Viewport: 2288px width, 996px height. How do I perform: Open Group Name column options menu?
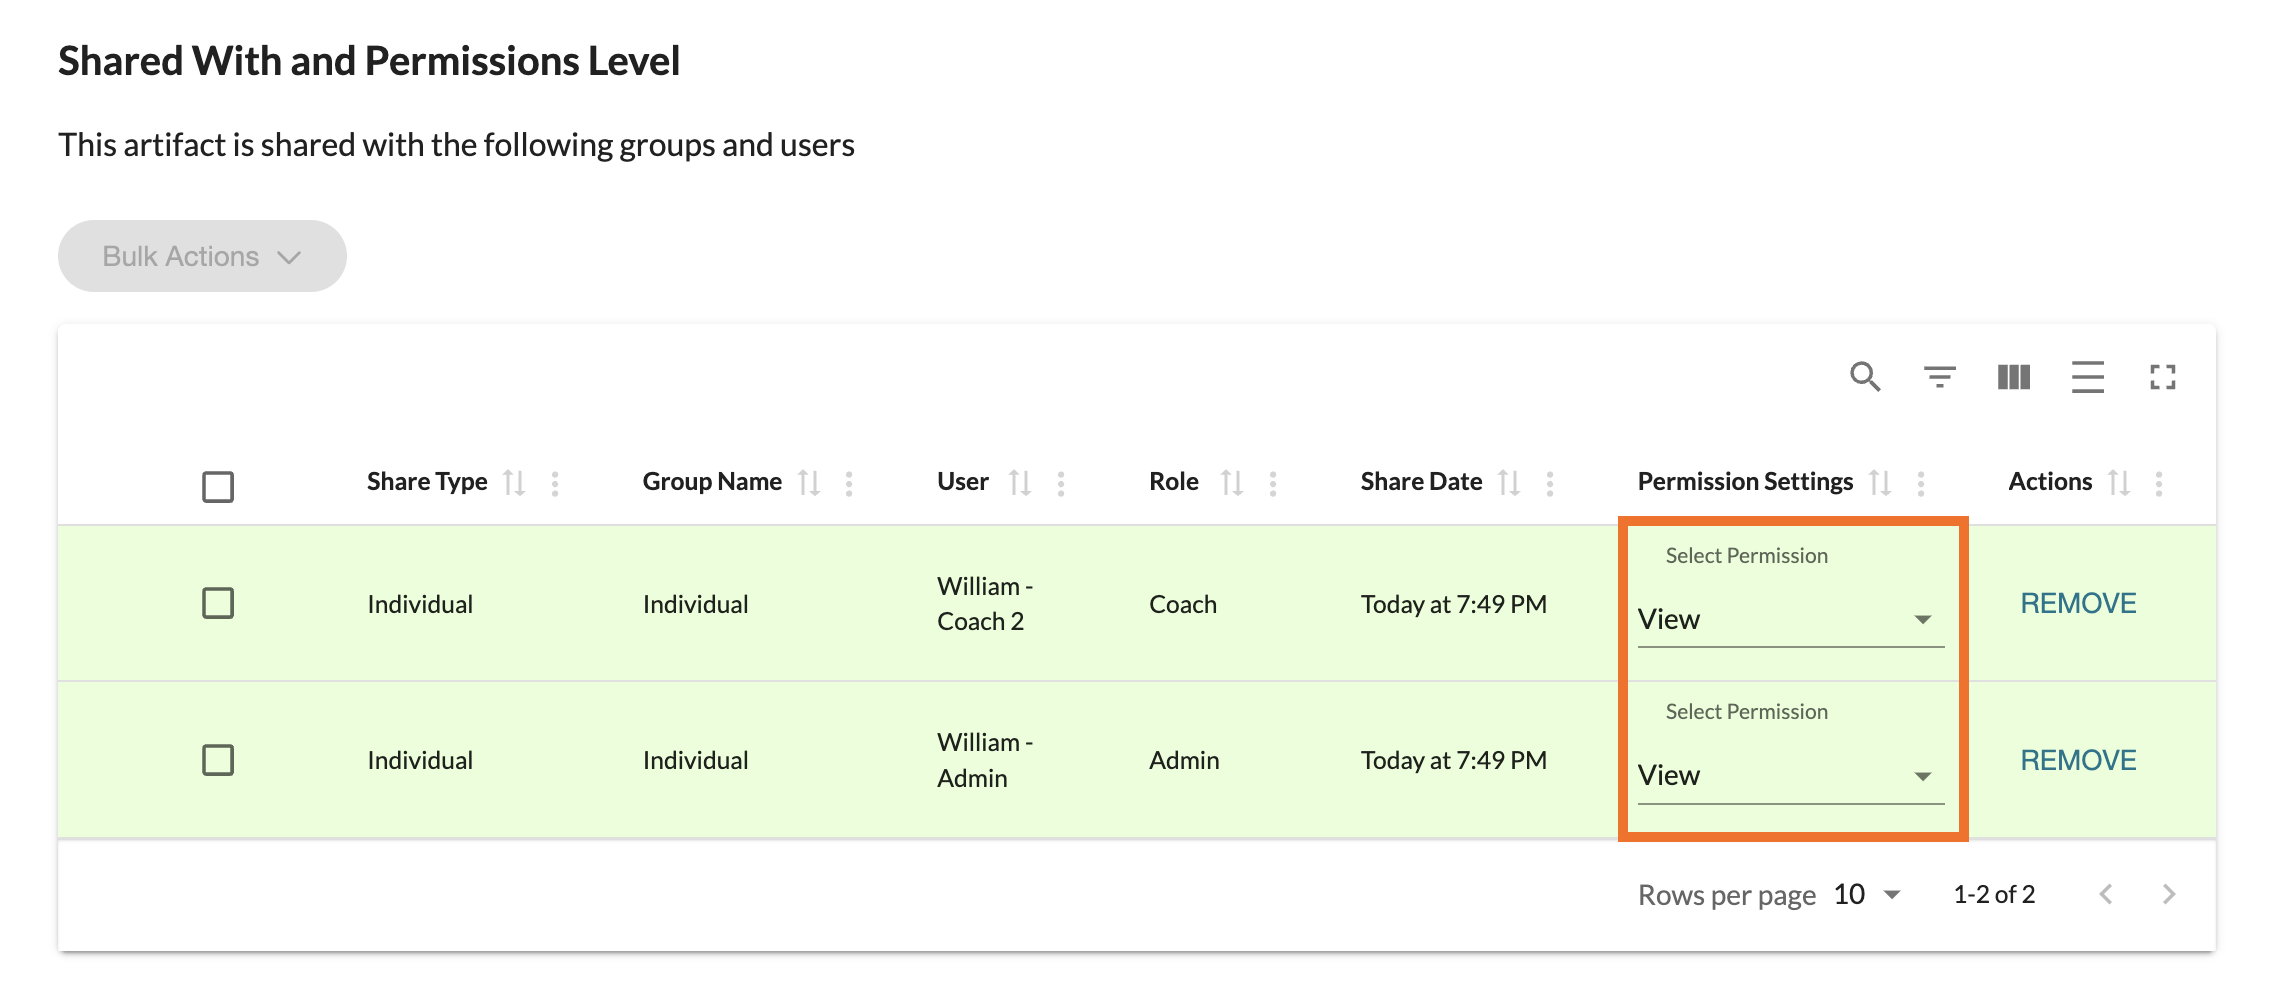[x=849, y=484]
